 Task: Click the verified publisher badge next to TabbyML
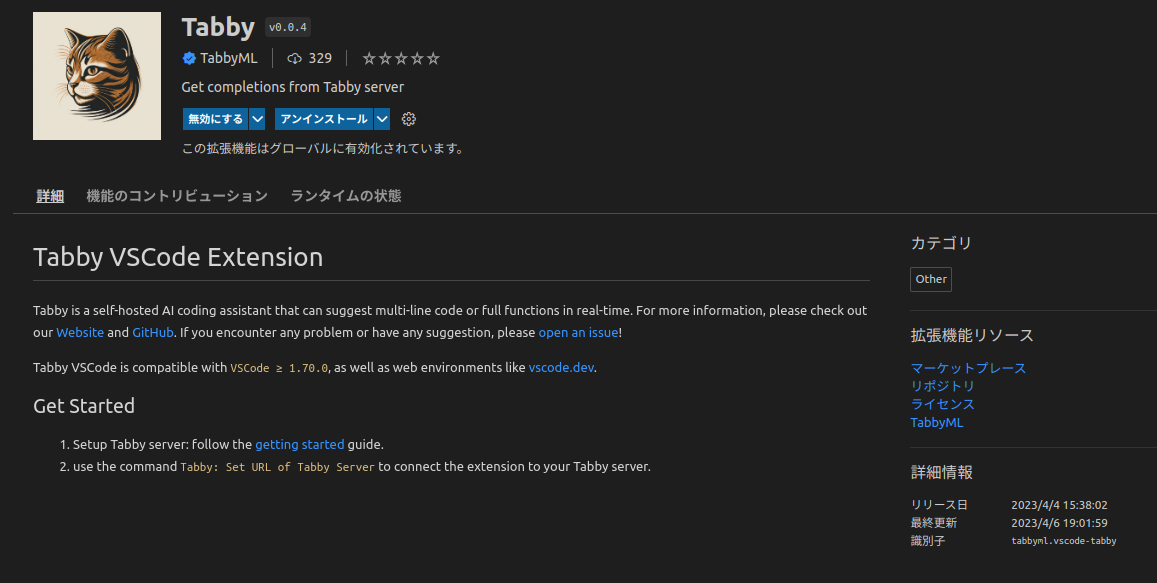[189, 58]
